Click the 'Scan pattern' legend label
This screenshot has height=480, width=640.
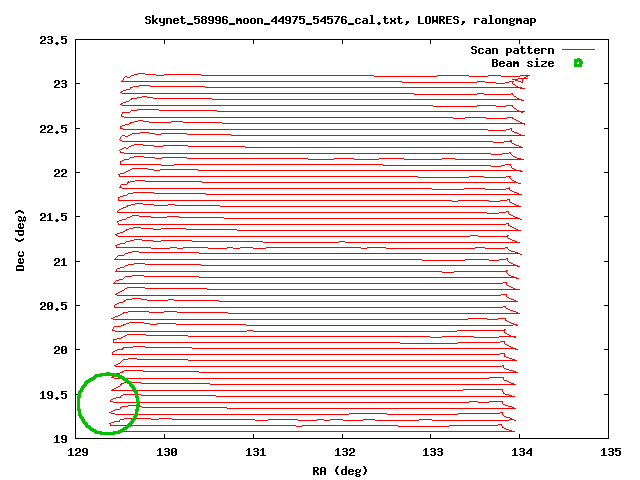512,50
